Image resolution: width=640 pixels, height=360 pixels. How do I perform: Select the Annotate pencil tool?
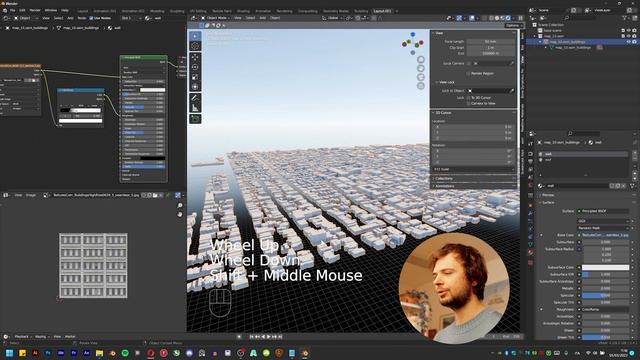196,98
